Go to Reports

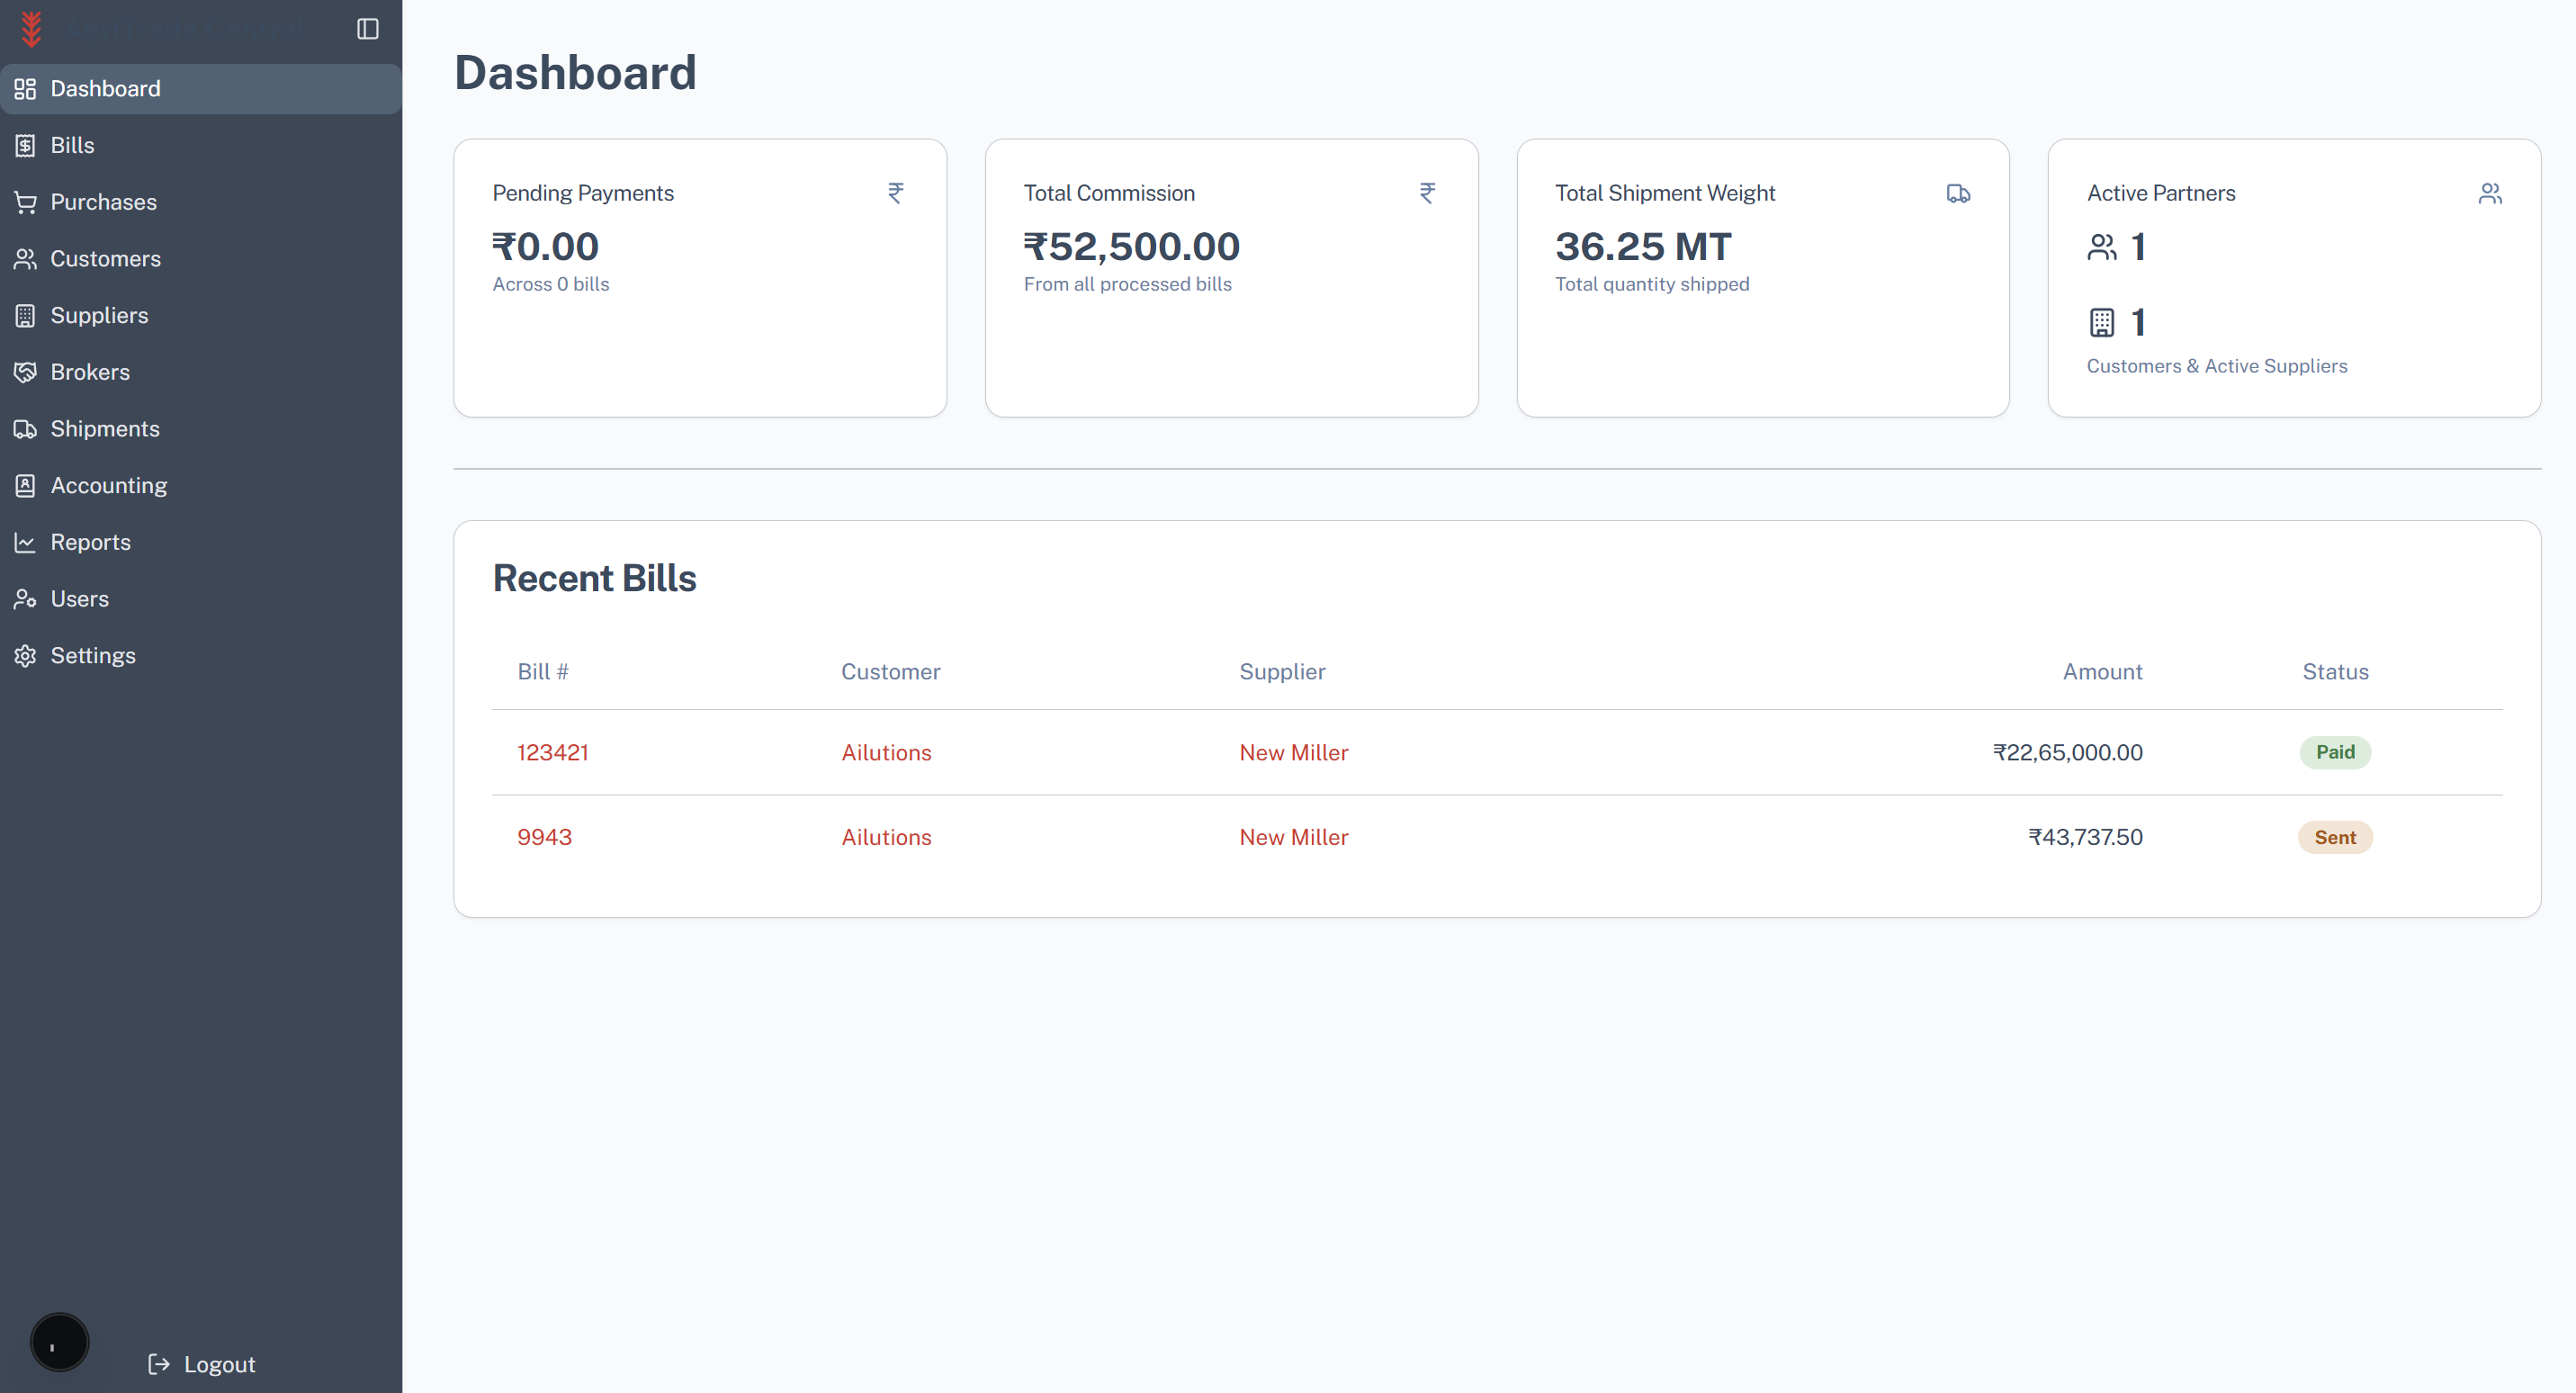tap(201, 542)
